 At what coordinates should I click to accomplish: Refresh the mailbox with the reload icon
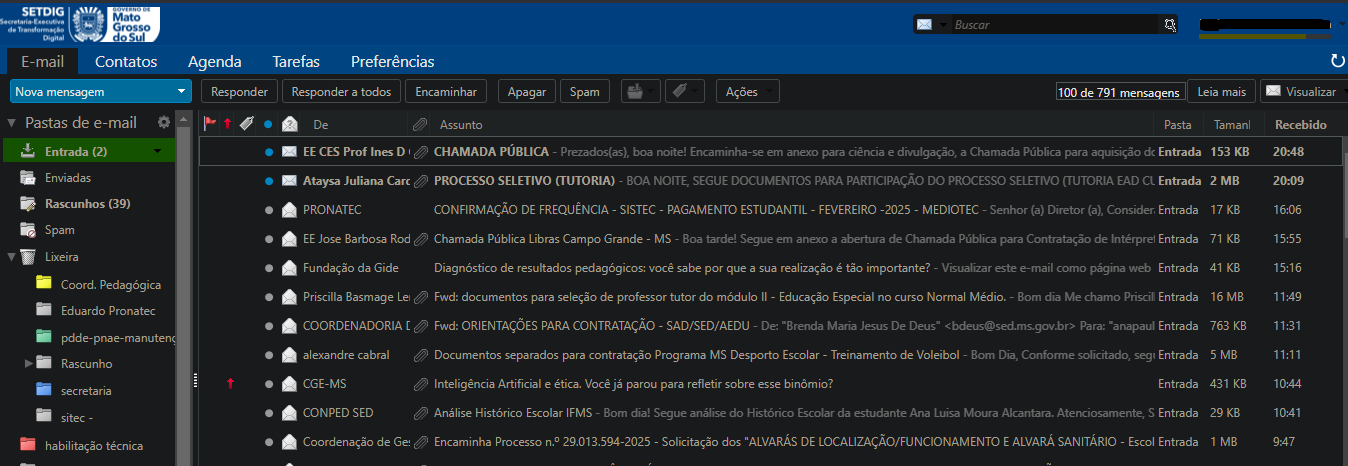click(1337, 62)
